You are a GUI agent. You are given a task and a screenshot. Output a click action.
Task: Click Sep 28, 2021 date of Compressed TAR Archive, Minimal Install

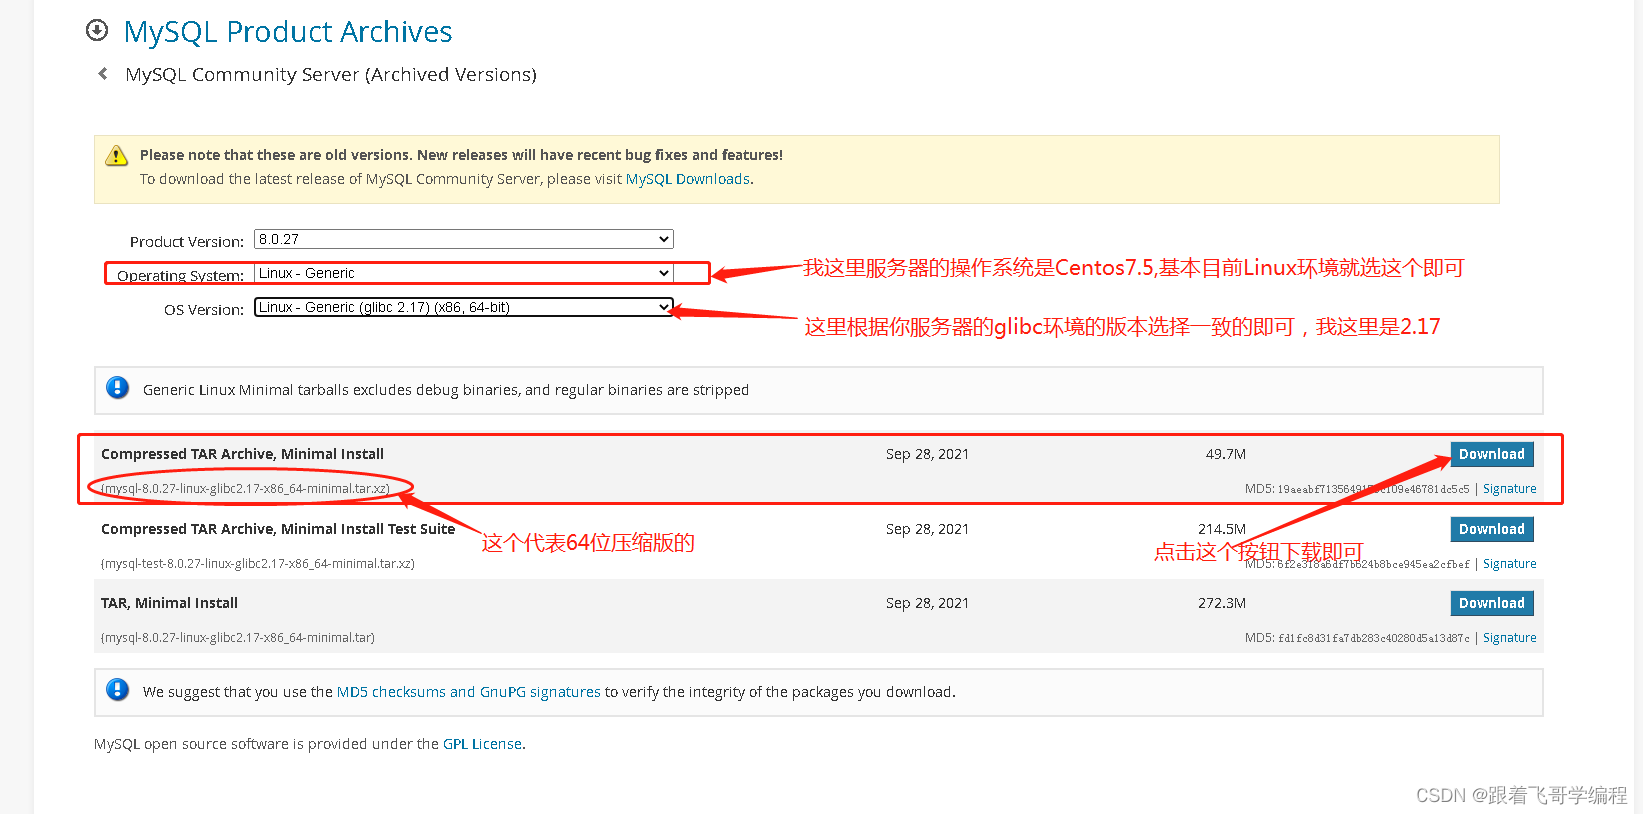pyautogui.click(x=927, y=454)
